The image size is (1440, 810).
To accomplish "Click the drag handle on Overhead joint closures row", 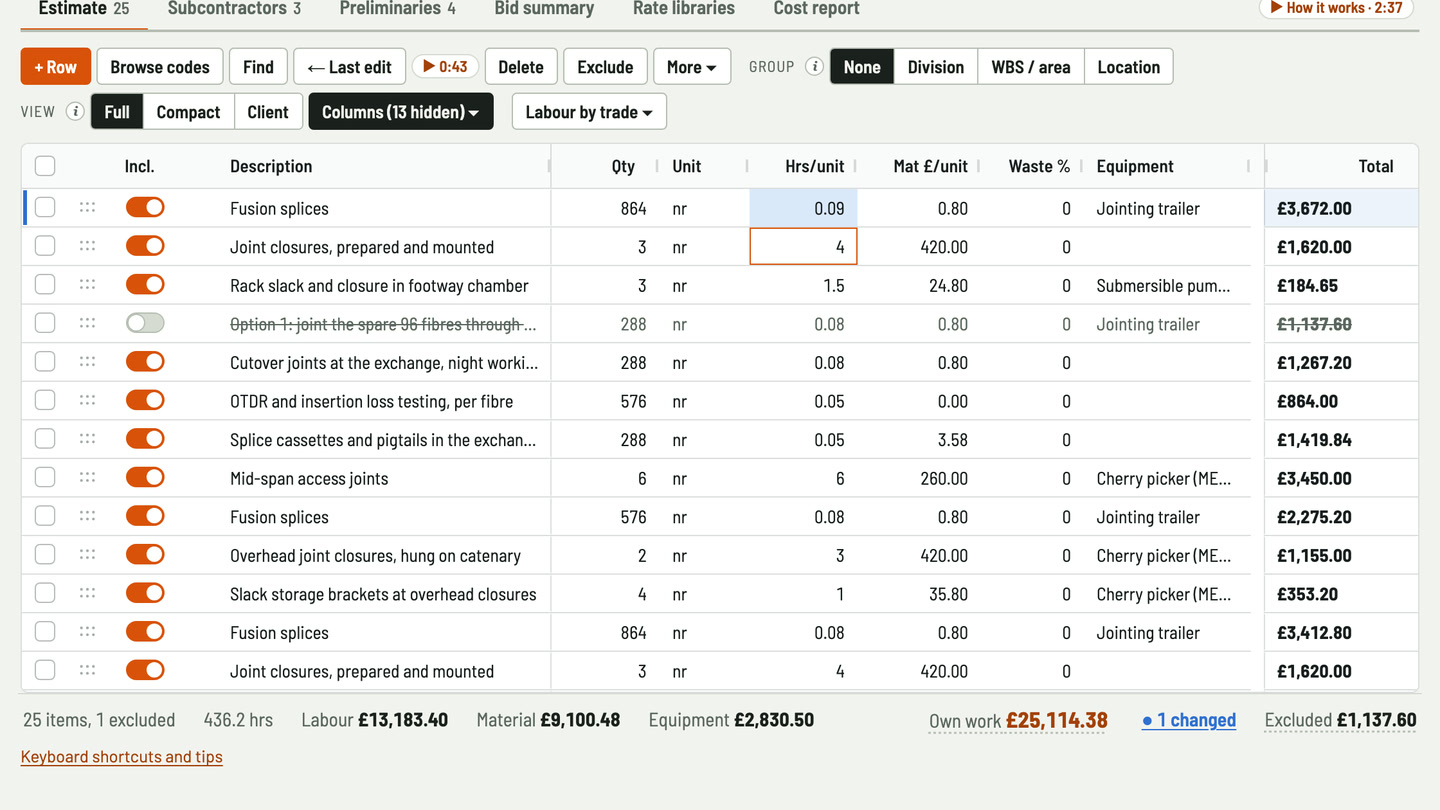I will pos(87,555).
